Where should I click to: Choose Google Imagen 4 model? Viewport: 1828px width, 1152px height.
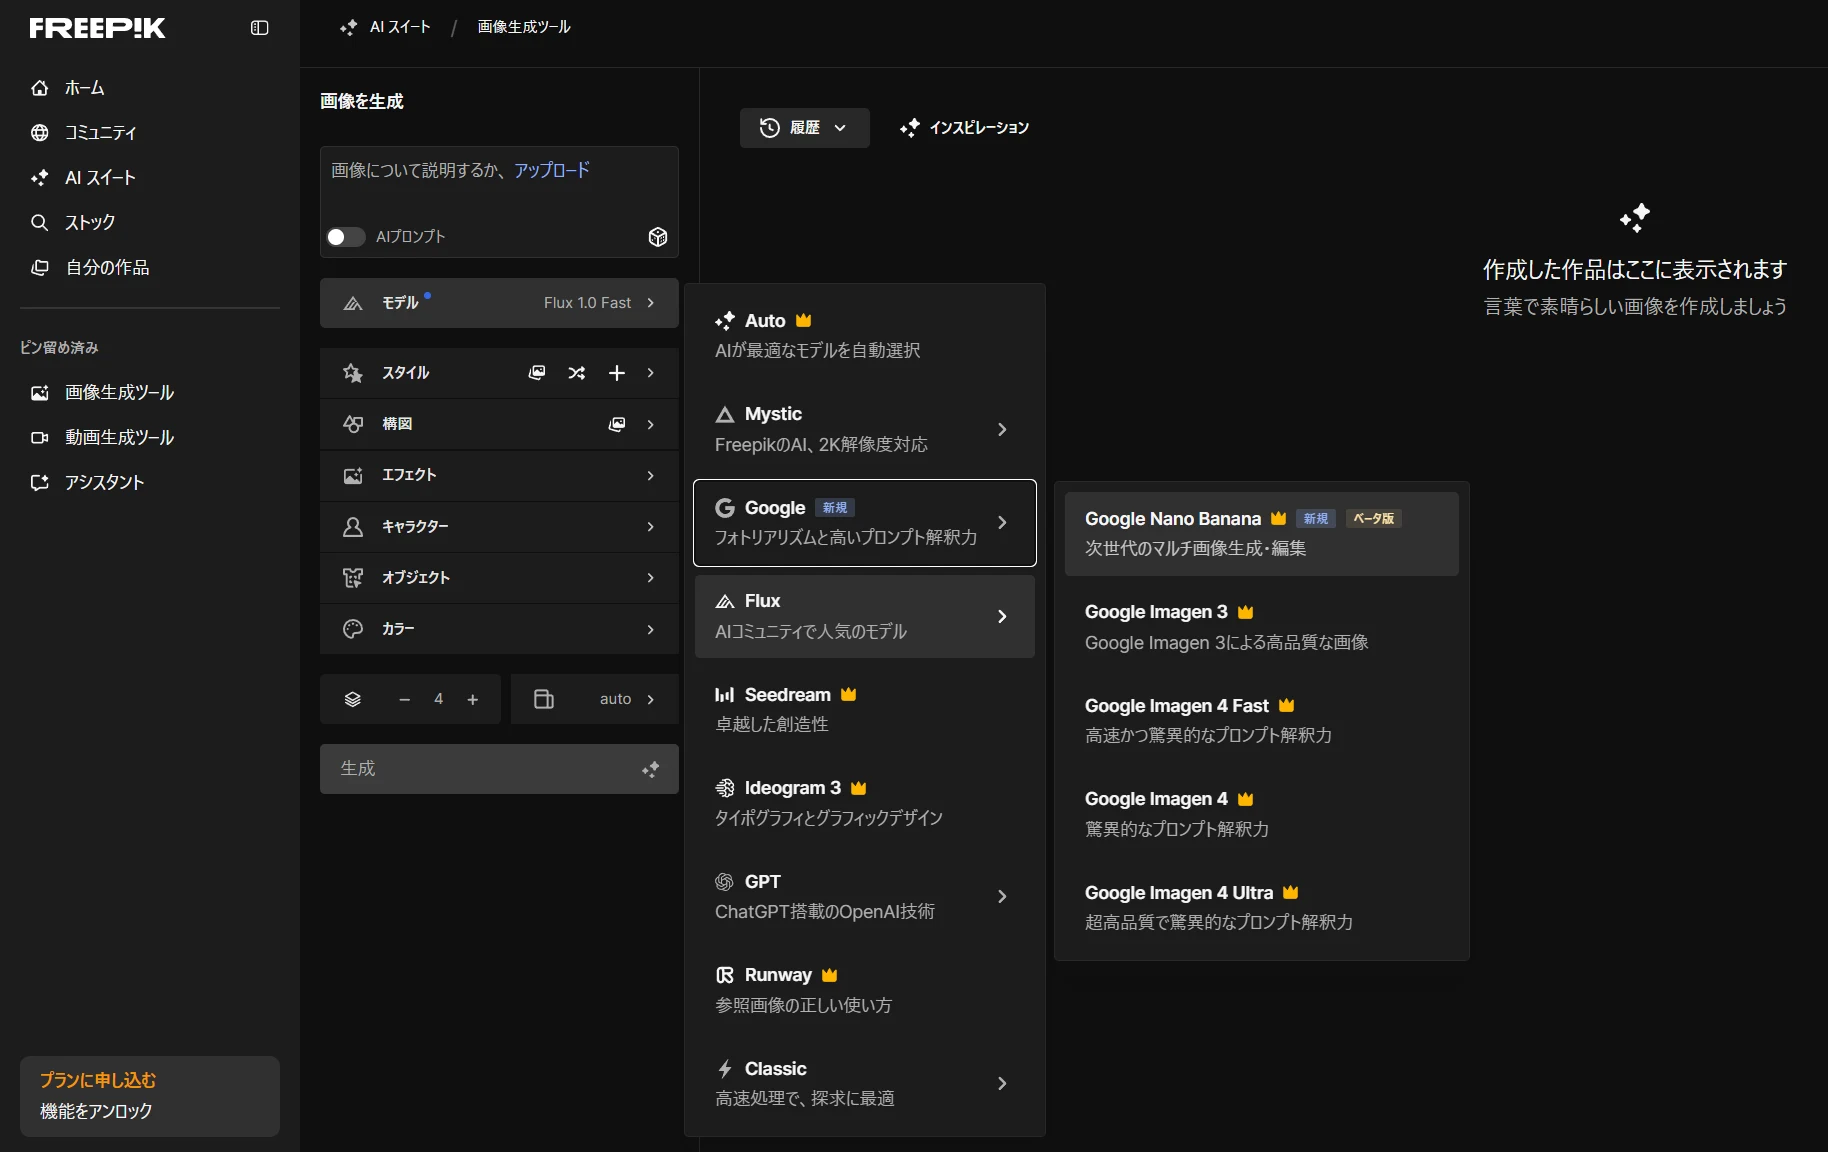(x=1262, y=814)
